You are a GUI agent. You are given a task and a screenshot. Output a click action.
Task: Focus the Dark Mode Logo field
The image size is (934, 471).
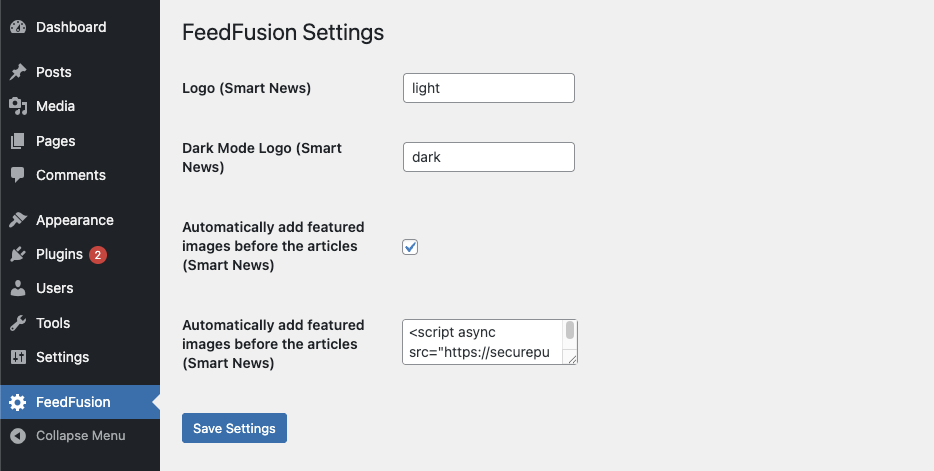point(488,157)
